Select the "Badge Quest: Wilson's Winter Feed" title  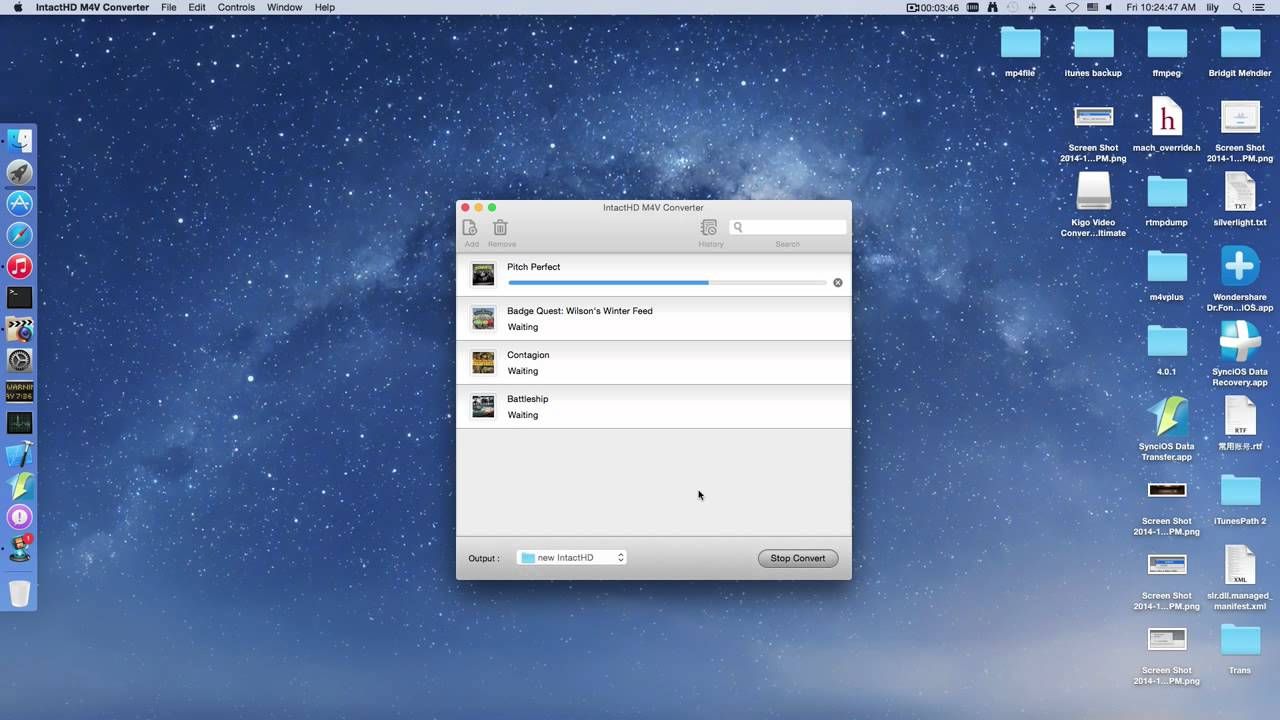580,311
